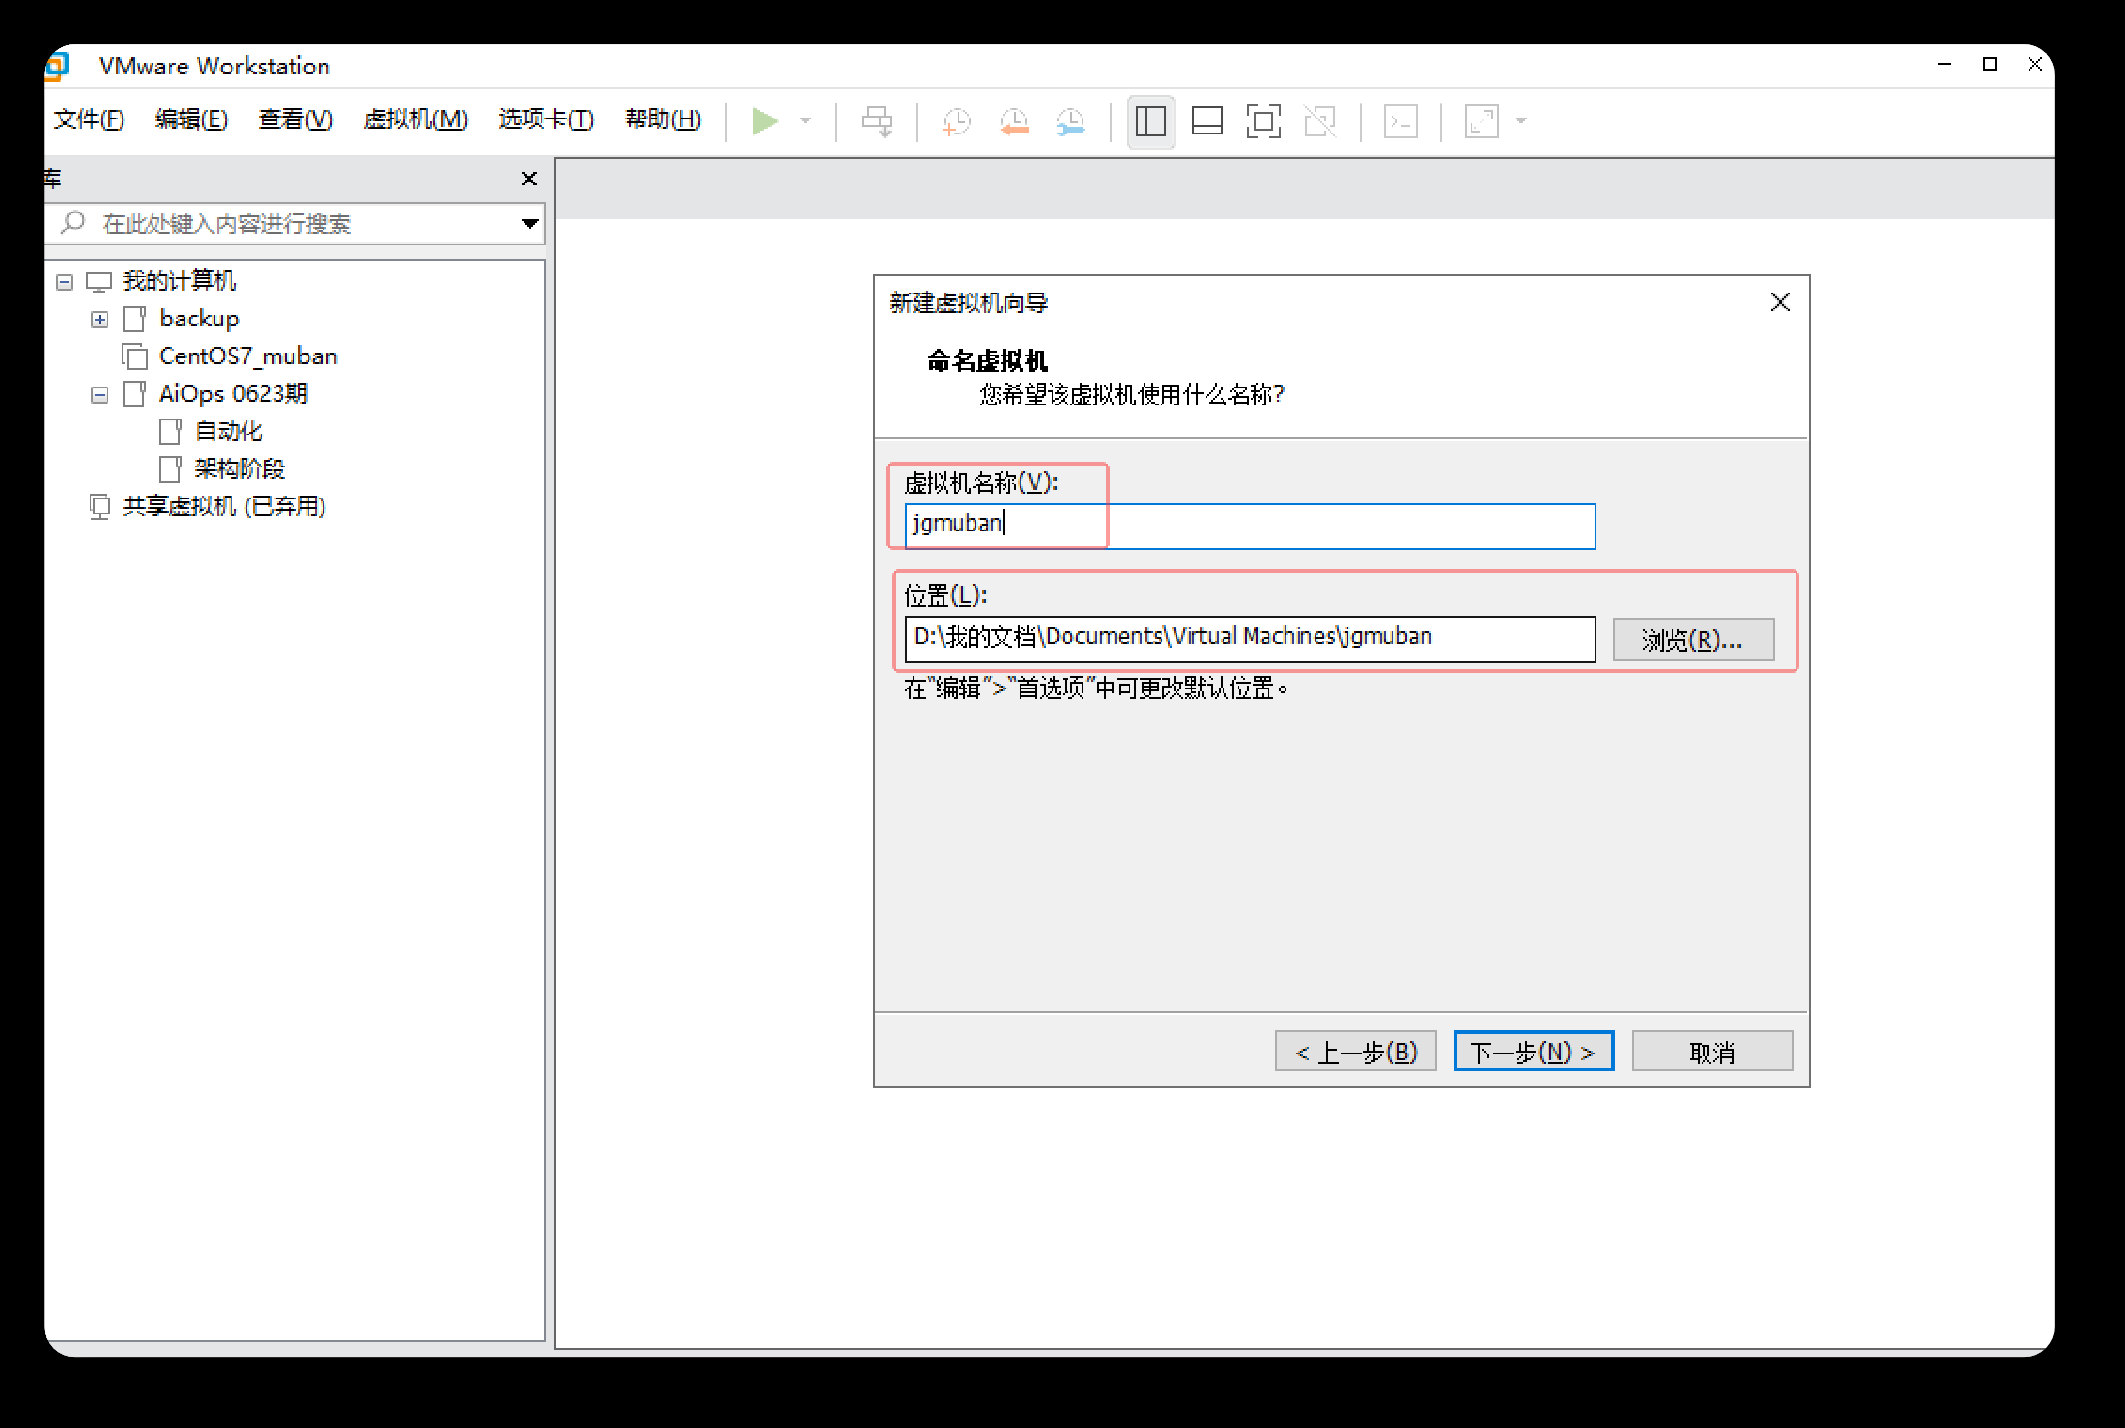
Task: Select the backup folder in library
Action: pos(199,318)
